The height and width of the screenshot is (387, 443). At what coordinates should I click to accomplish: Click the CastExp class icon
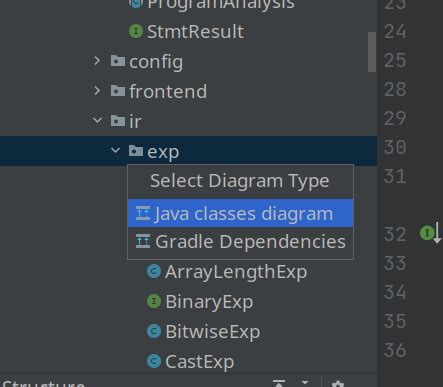[154, 361]
